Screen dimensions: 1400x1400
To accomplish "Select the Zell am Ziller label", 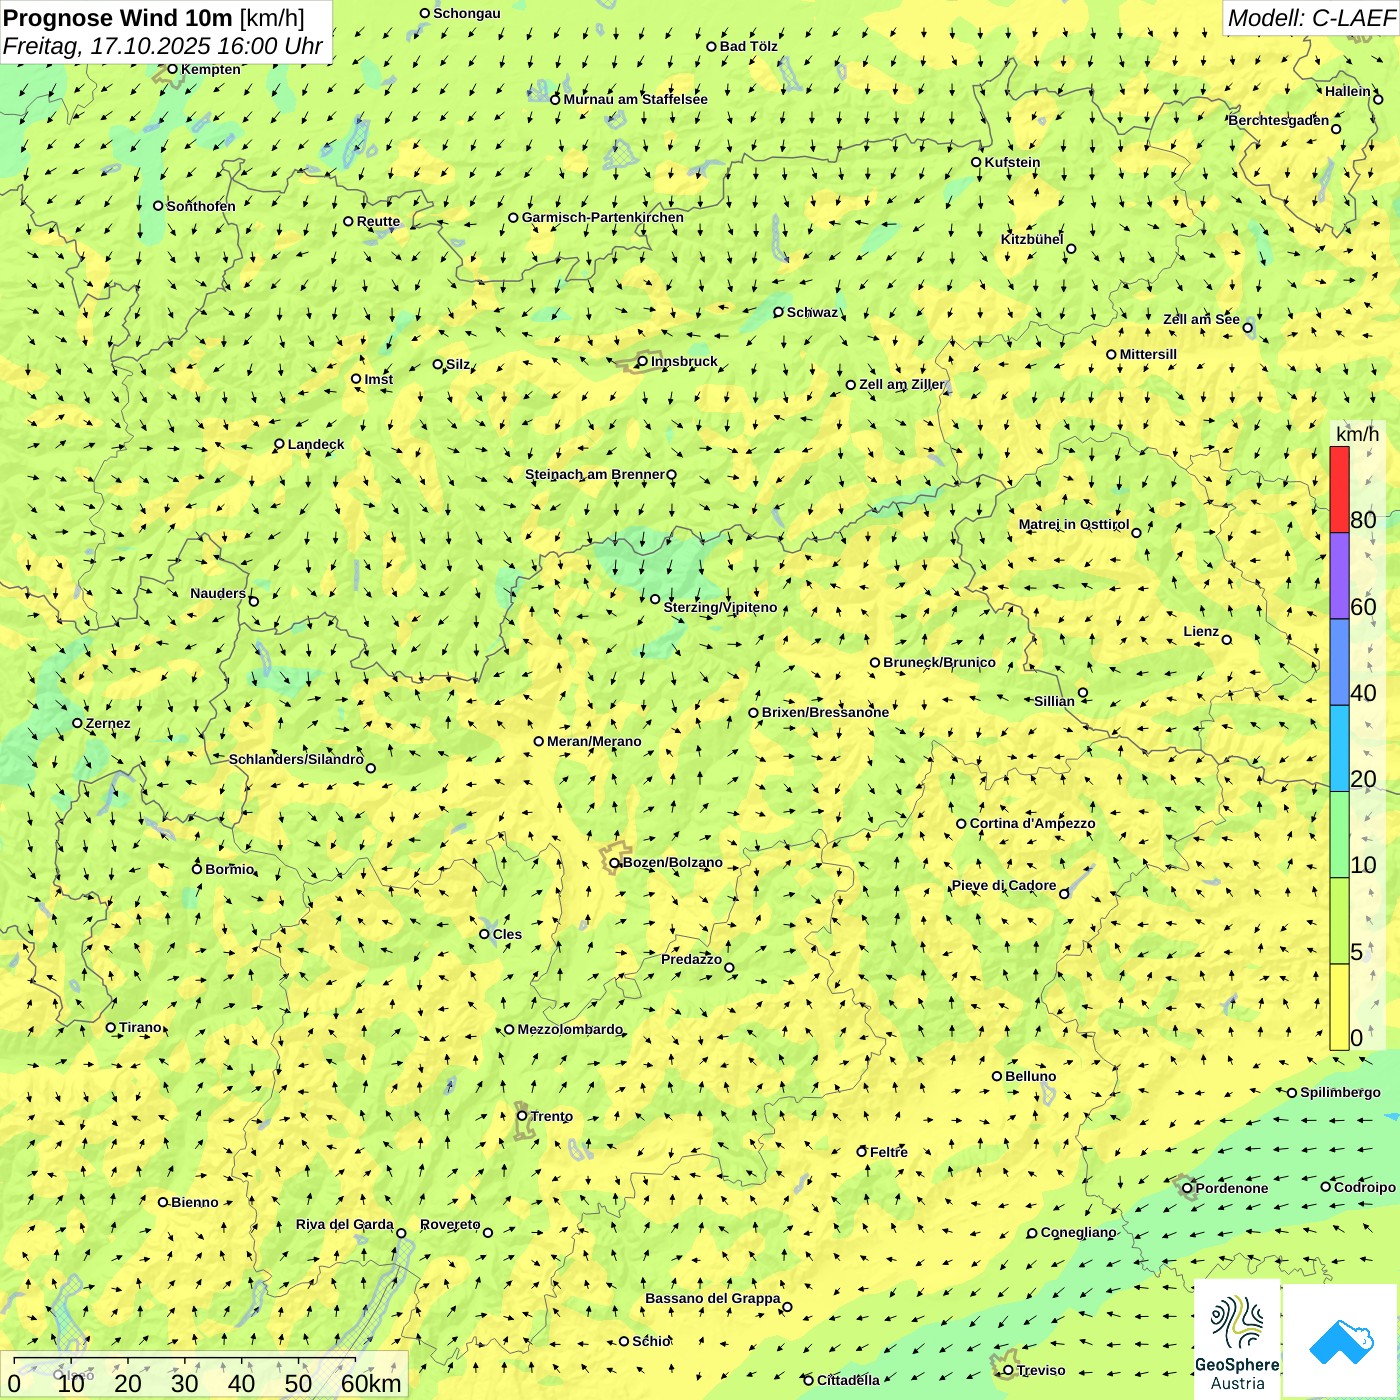I will click(x=901, y=384).
